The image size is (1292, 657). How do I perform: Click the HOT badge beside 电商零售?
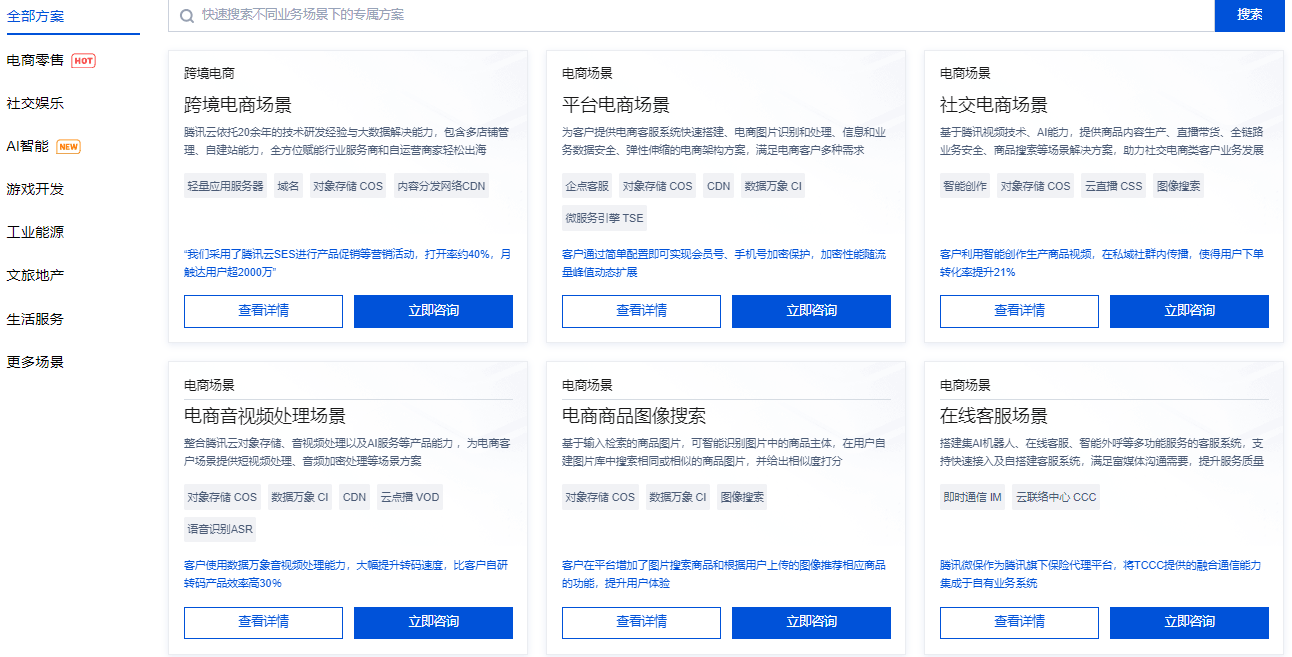pyautogui.click(x=85, y=60)
